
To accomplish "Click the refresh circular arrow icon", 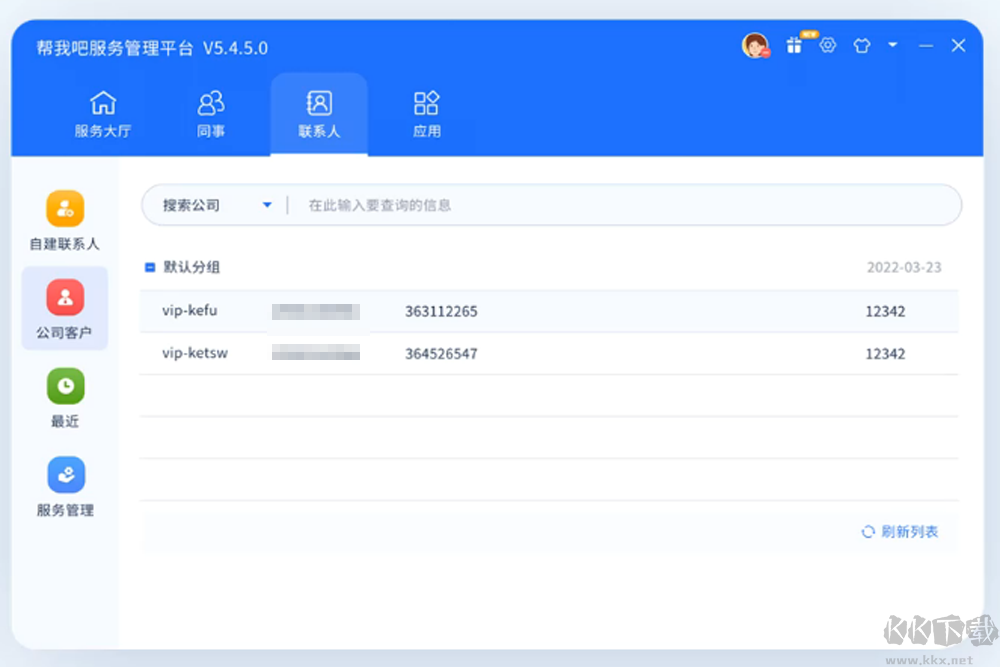I will (867, 533).
